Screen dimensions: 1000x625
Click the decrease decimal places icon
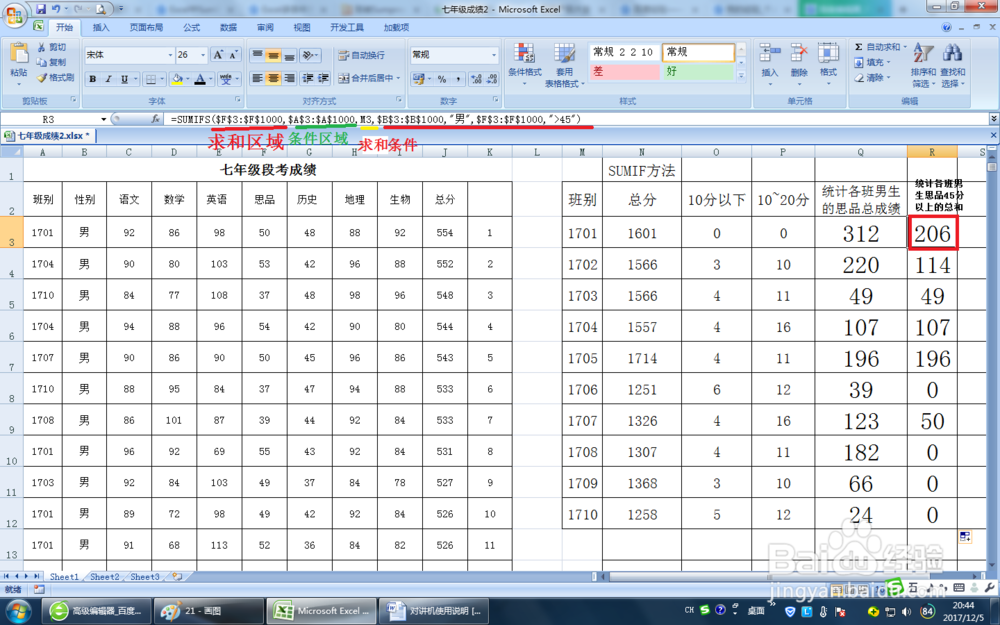pyautogui.click(x=492, y=78)
